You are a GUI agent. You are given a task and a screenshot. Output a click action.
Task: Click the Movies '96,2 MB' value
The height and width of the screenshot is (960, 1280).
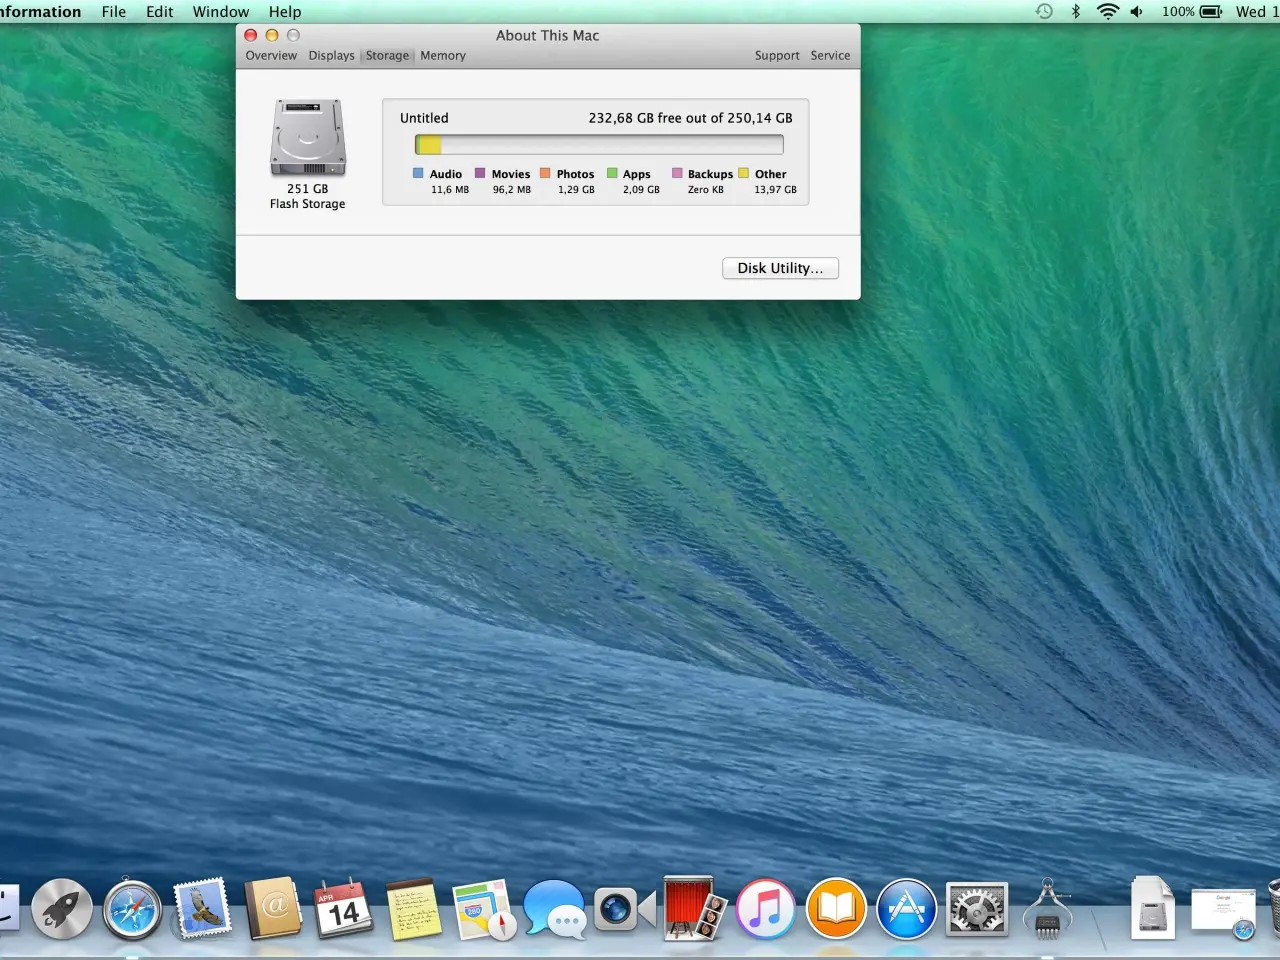(x=512, y=190)
